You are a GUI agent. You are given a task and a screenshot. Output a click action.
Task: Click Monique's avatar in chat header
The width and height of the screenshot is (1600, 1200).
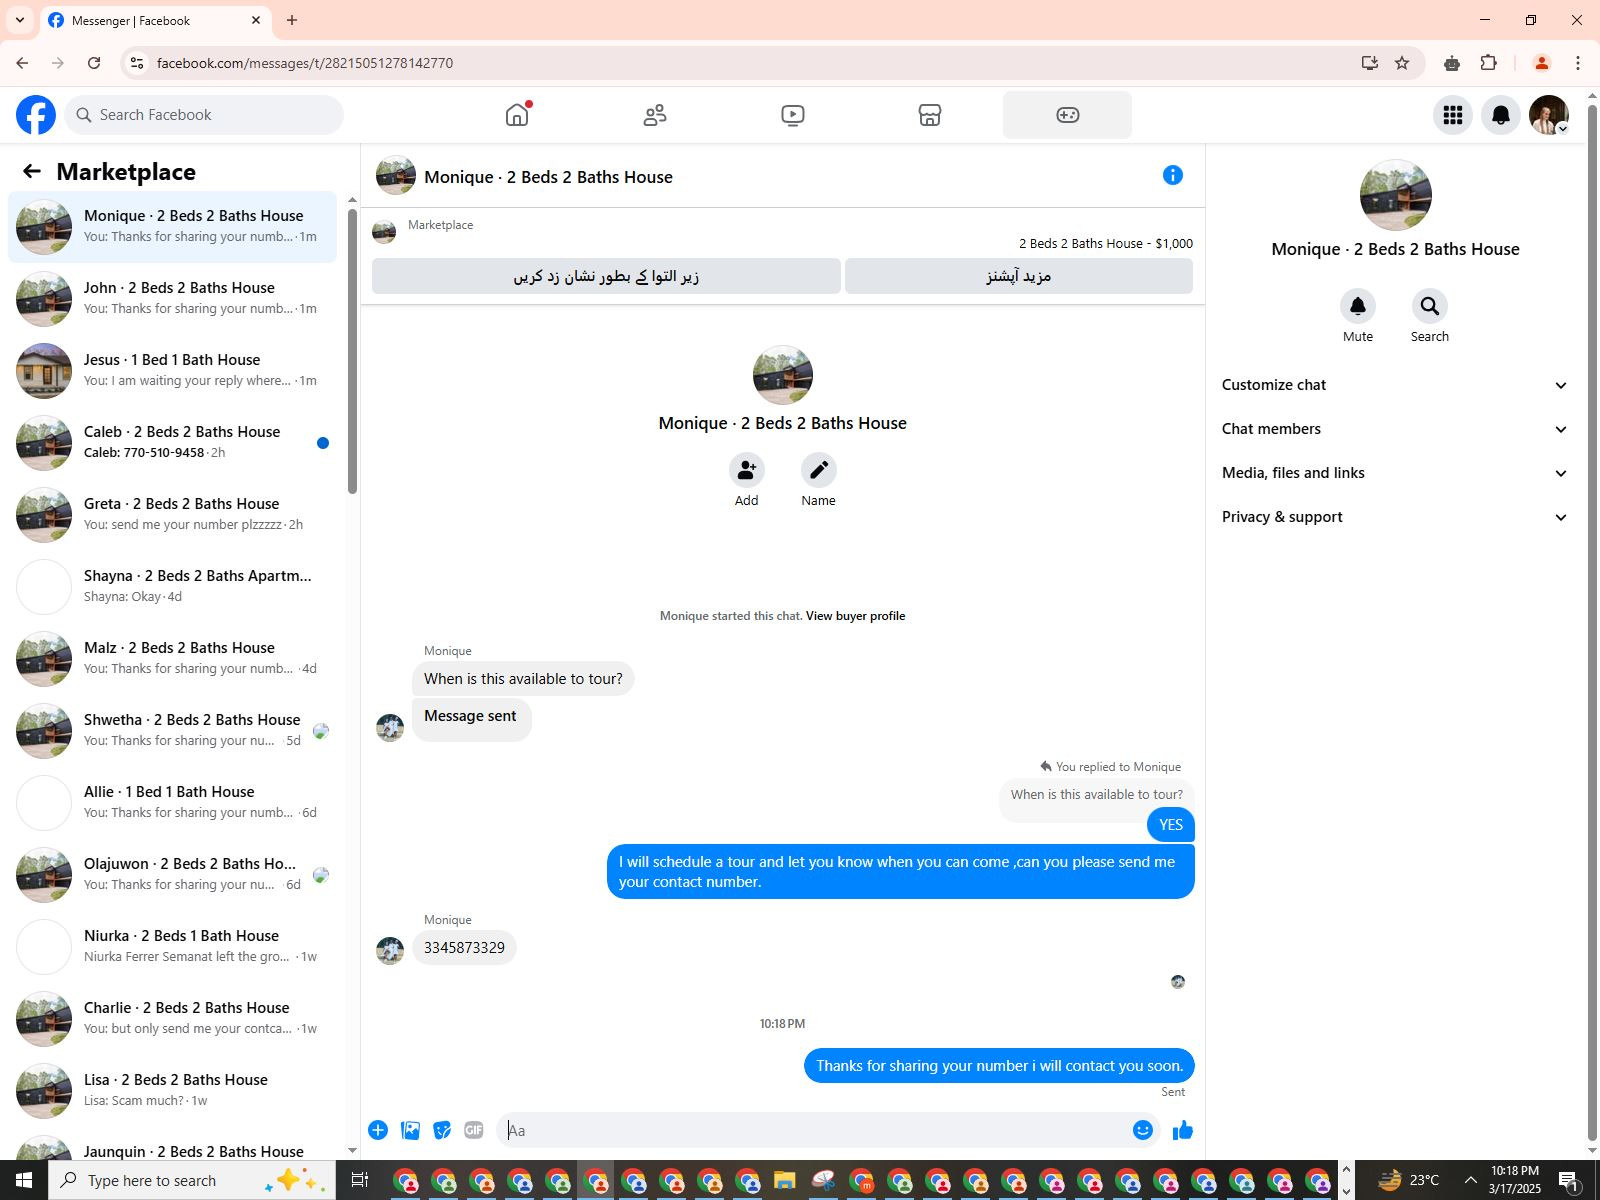tap(396, 176)
